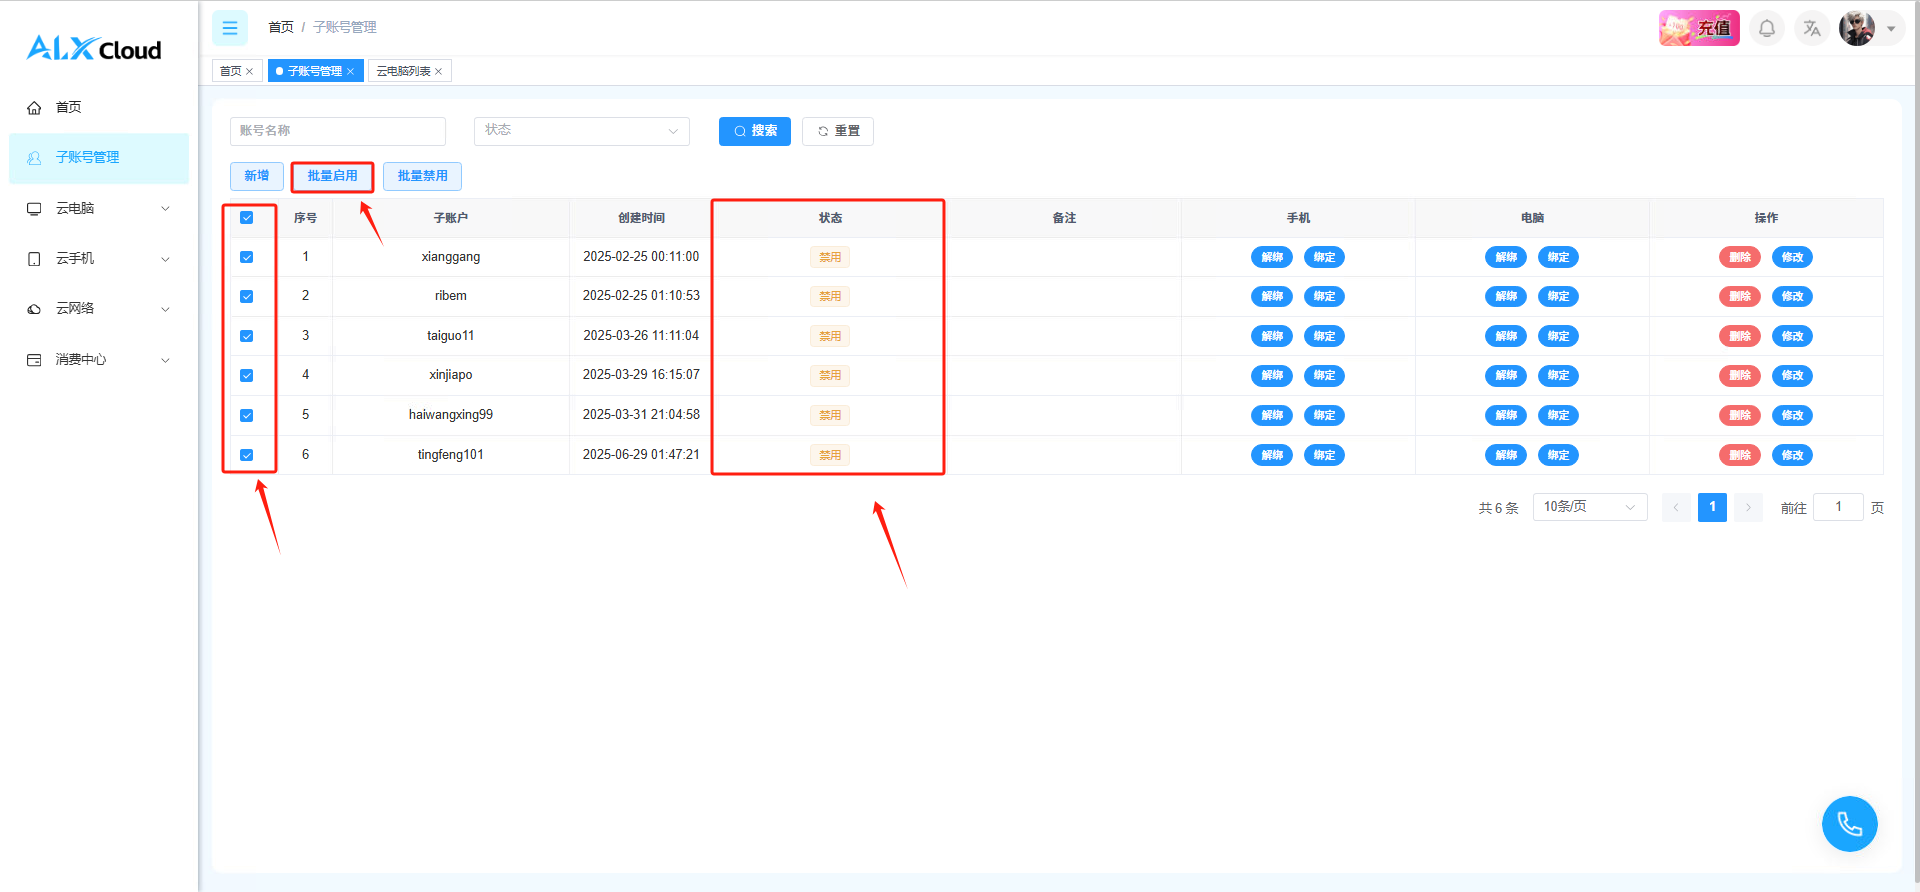Click the recharge banner icon
The height and width of the screenshot is (892, 1920).
tap(1698, 28)
